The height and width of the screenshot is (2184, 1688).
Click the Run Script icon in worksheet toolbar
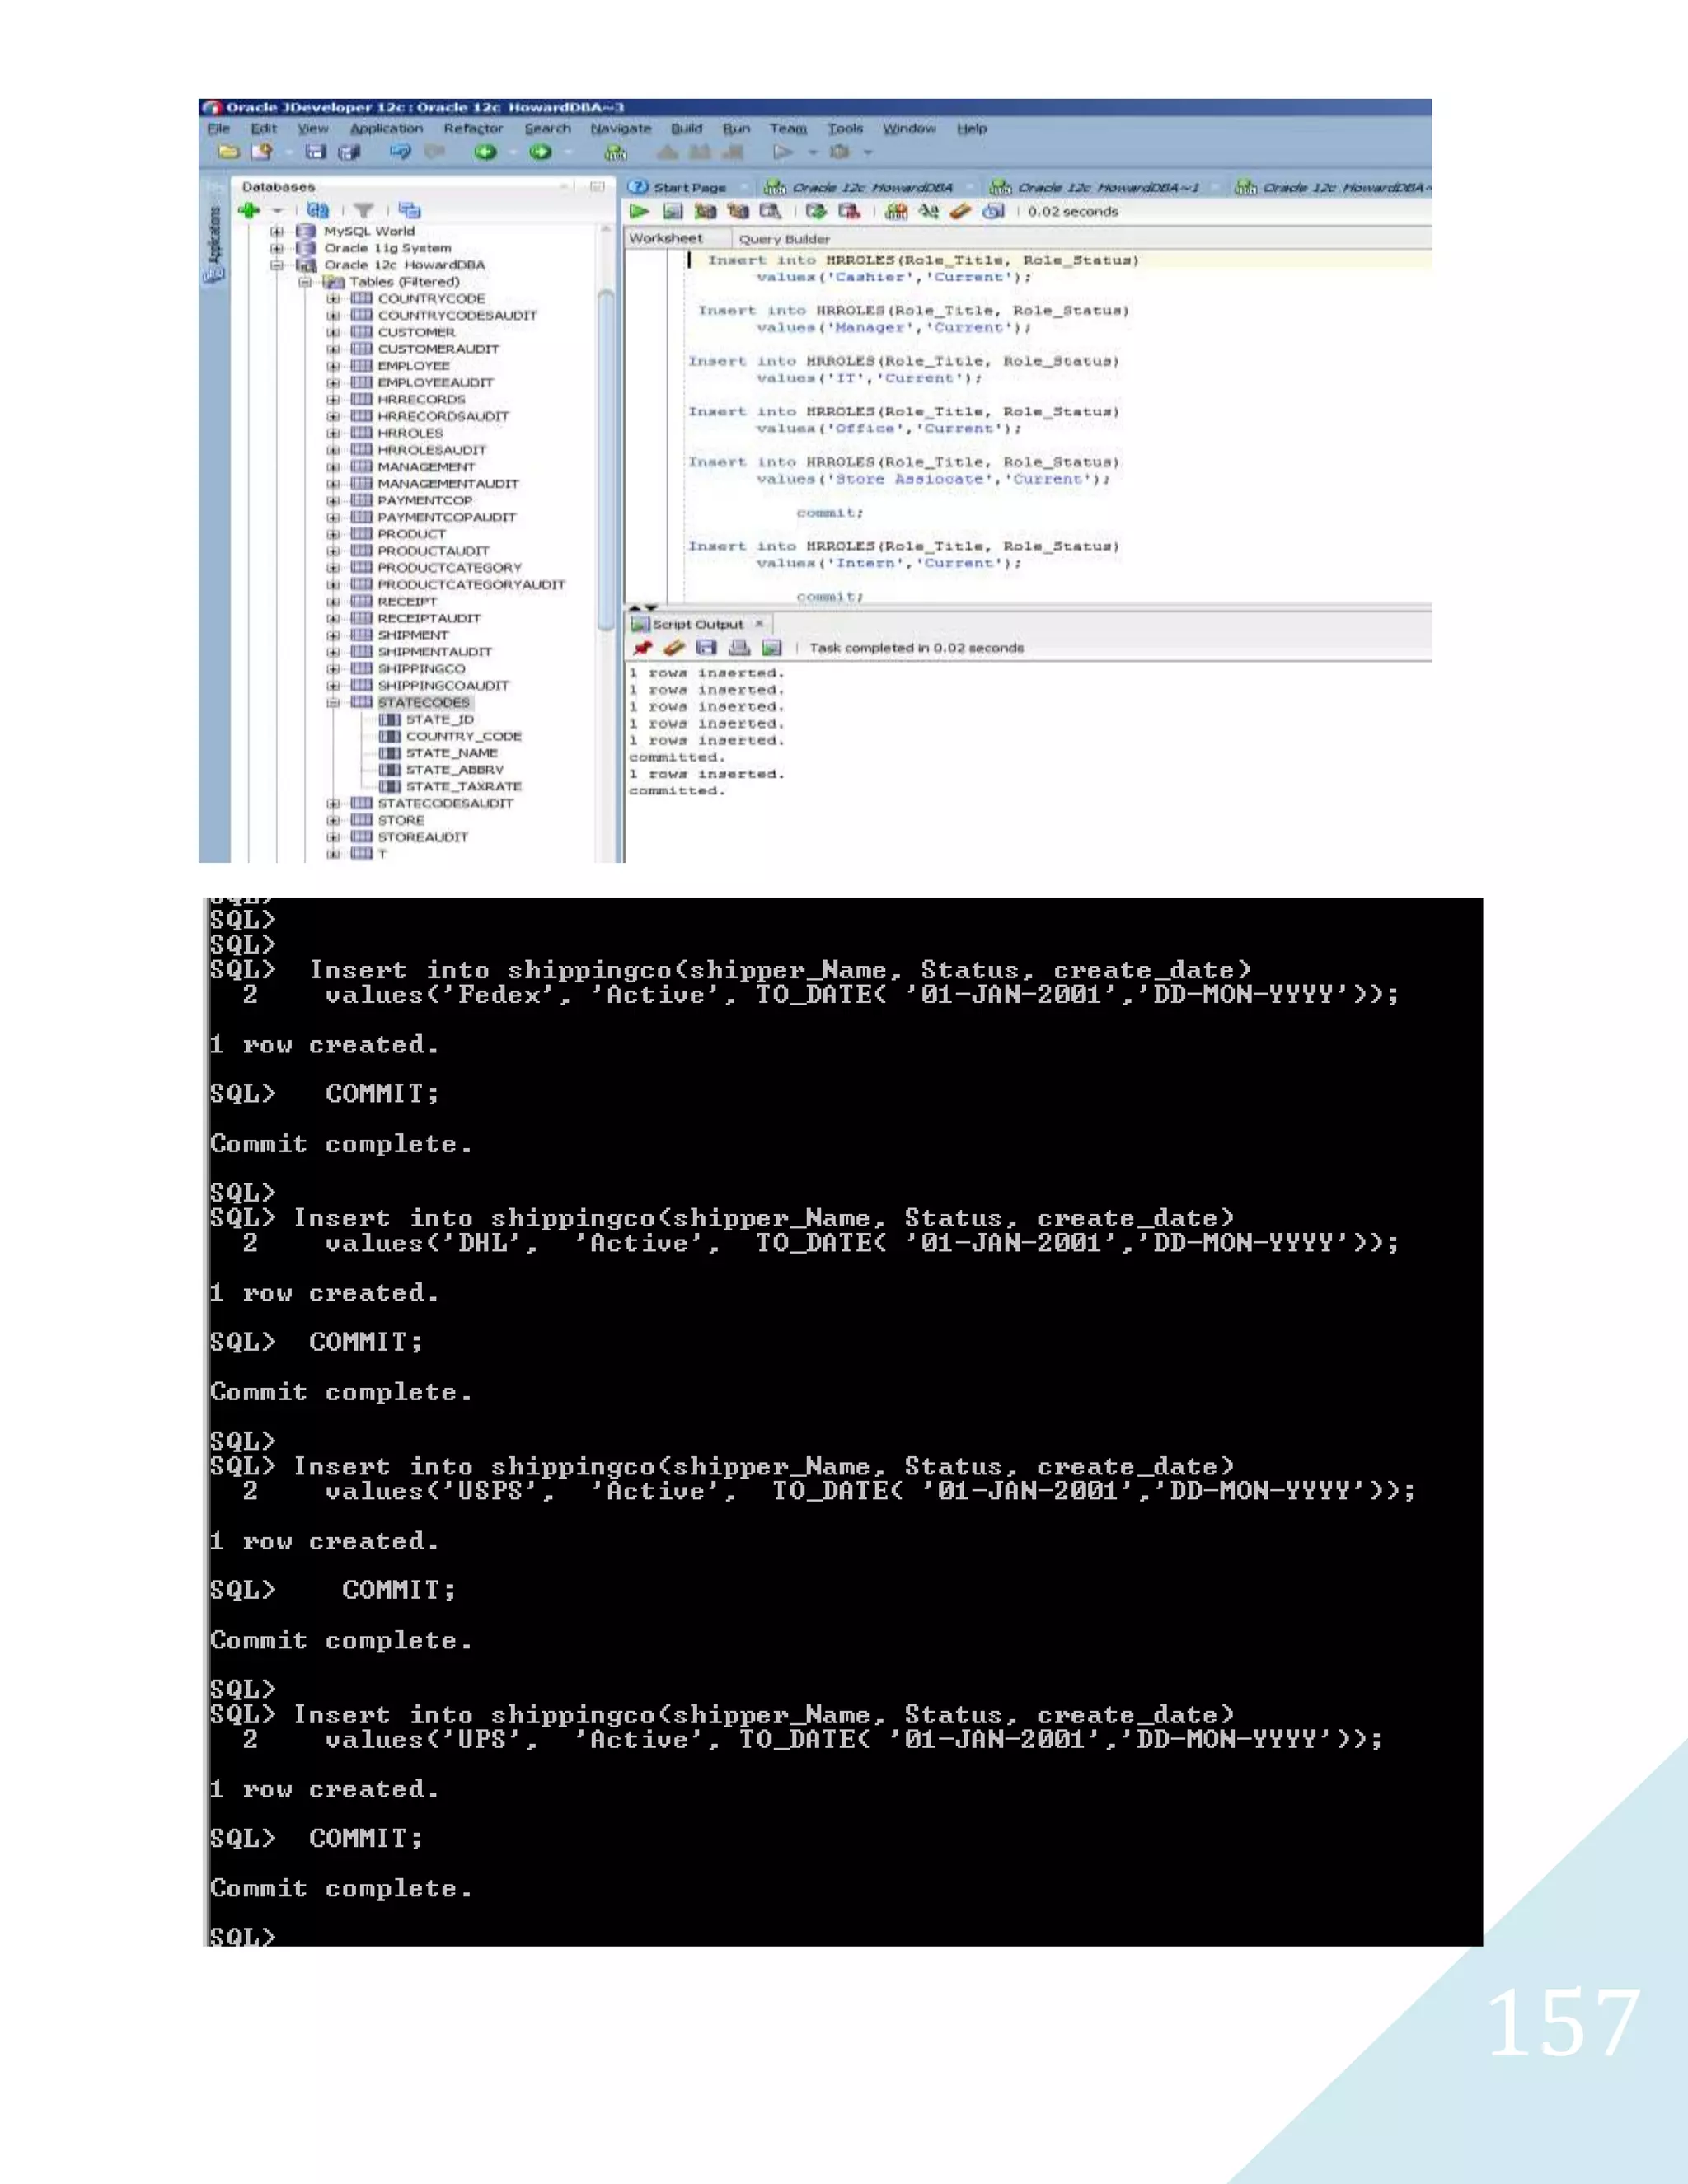673,211
